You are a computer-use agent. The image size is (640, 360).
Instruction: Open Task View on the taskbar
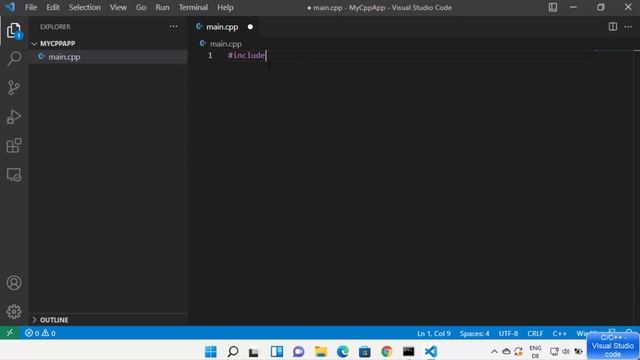(x=254, y=352)
